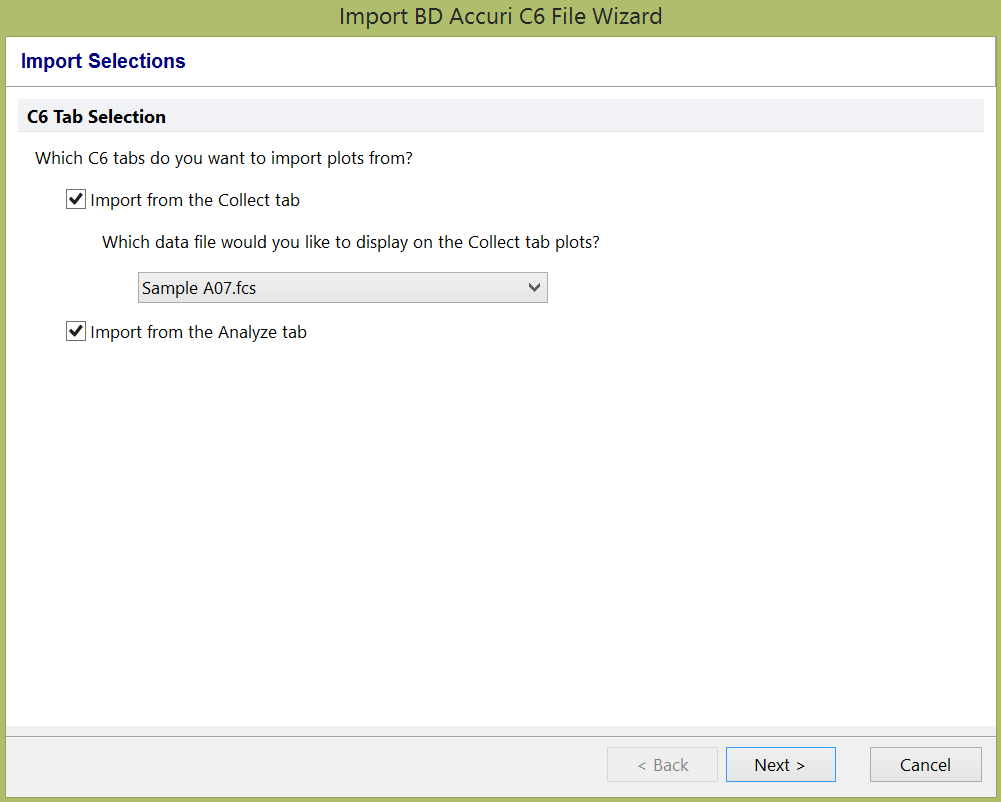Proceed with the Next > button
The image size is (1001, 802).
pos(780,765)
